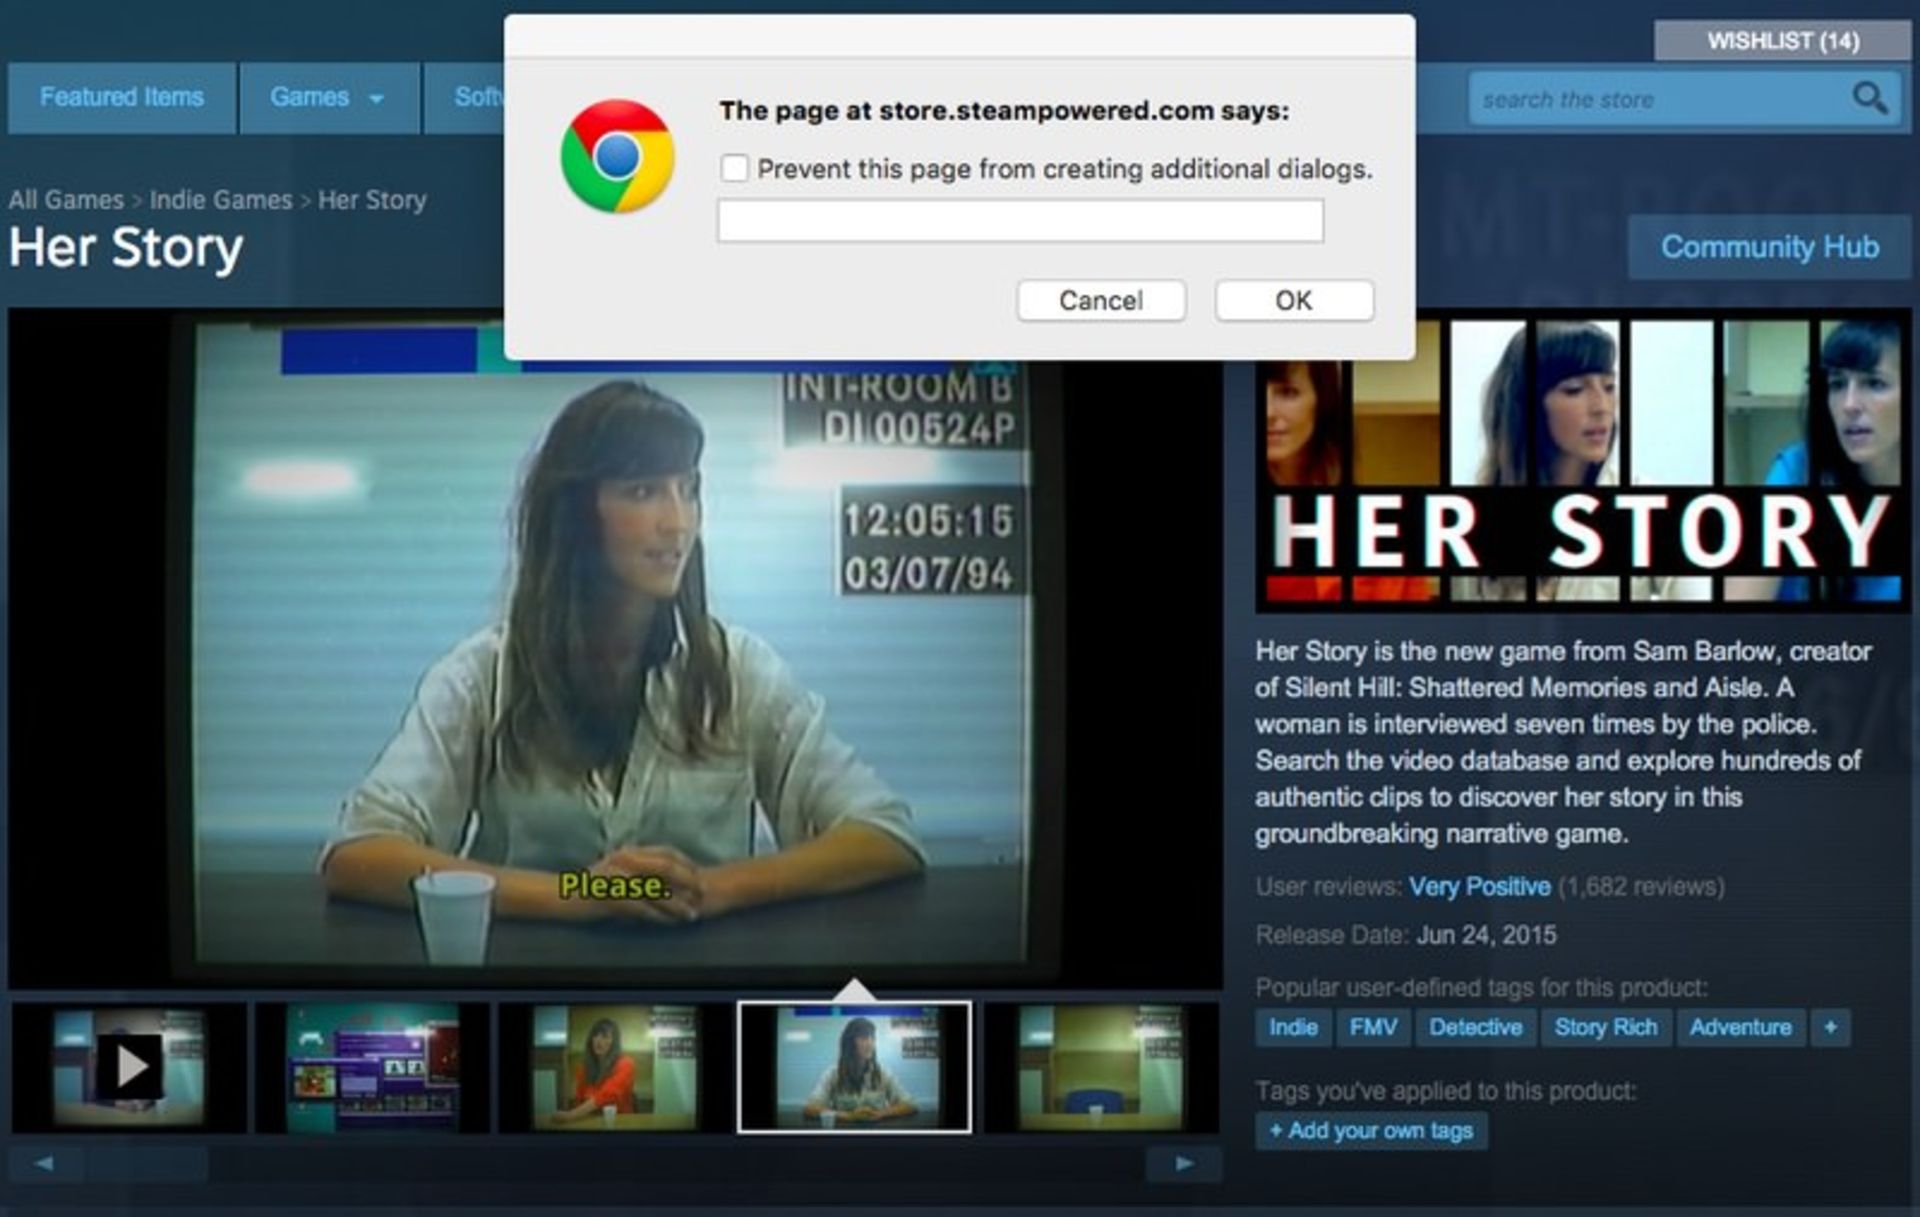Select the empty chair room thumbnail
The width and height of the screenshot is (1920, 1217).
pyautogui.click(x=1101, y=1067)
